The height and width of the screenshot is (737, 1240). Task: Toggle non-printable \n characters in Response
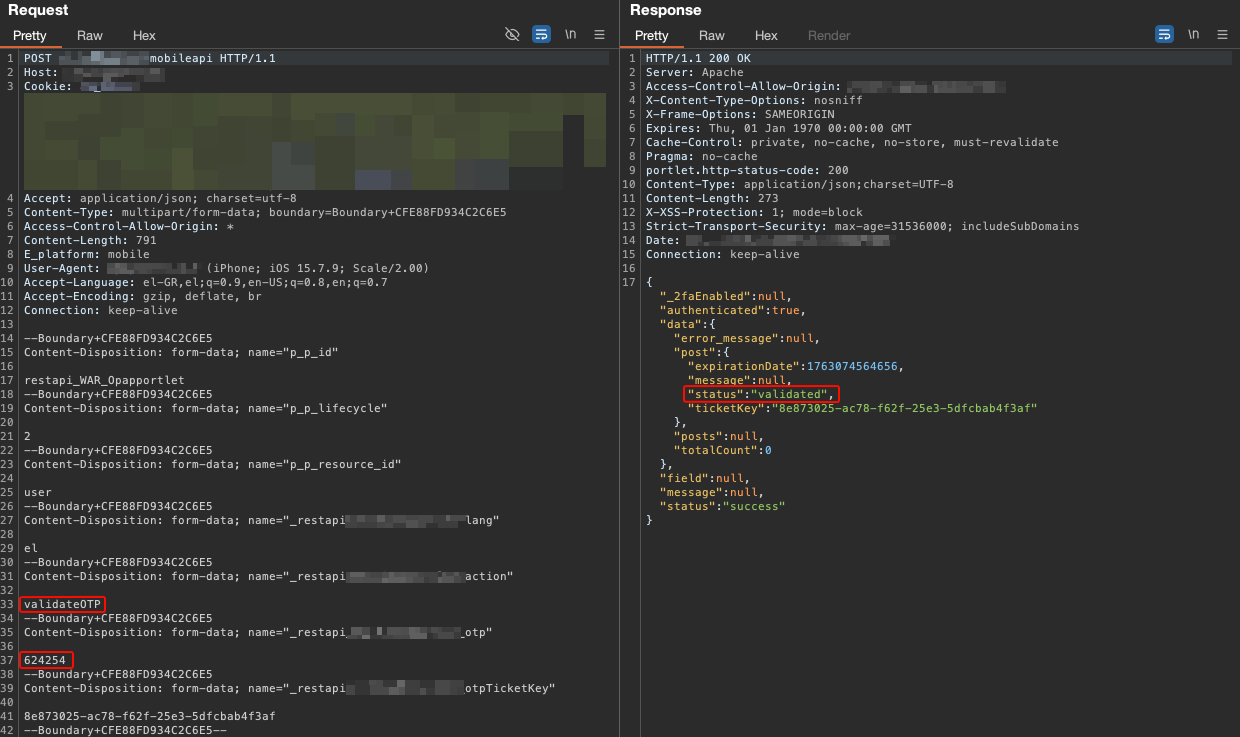point(1193,34)
